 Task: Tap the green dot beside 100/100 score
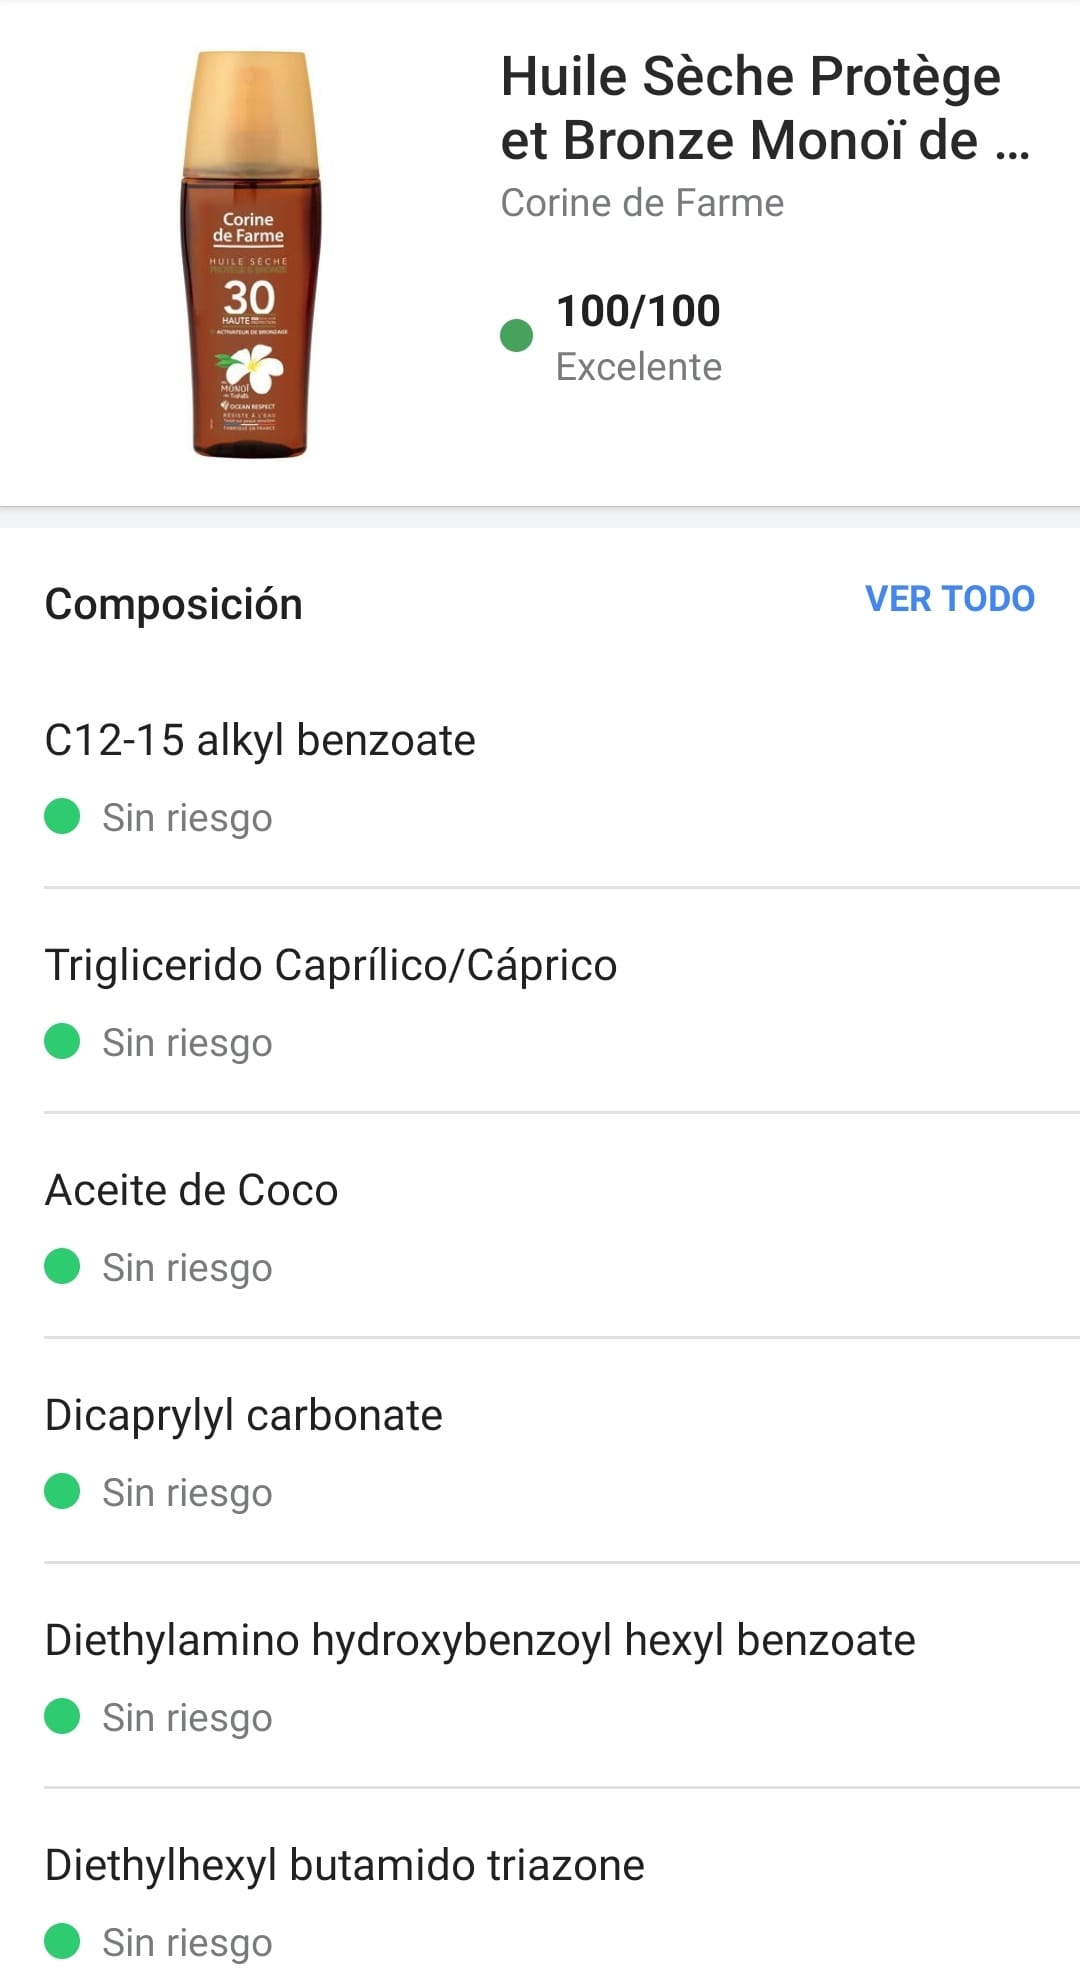pos(516,336)
